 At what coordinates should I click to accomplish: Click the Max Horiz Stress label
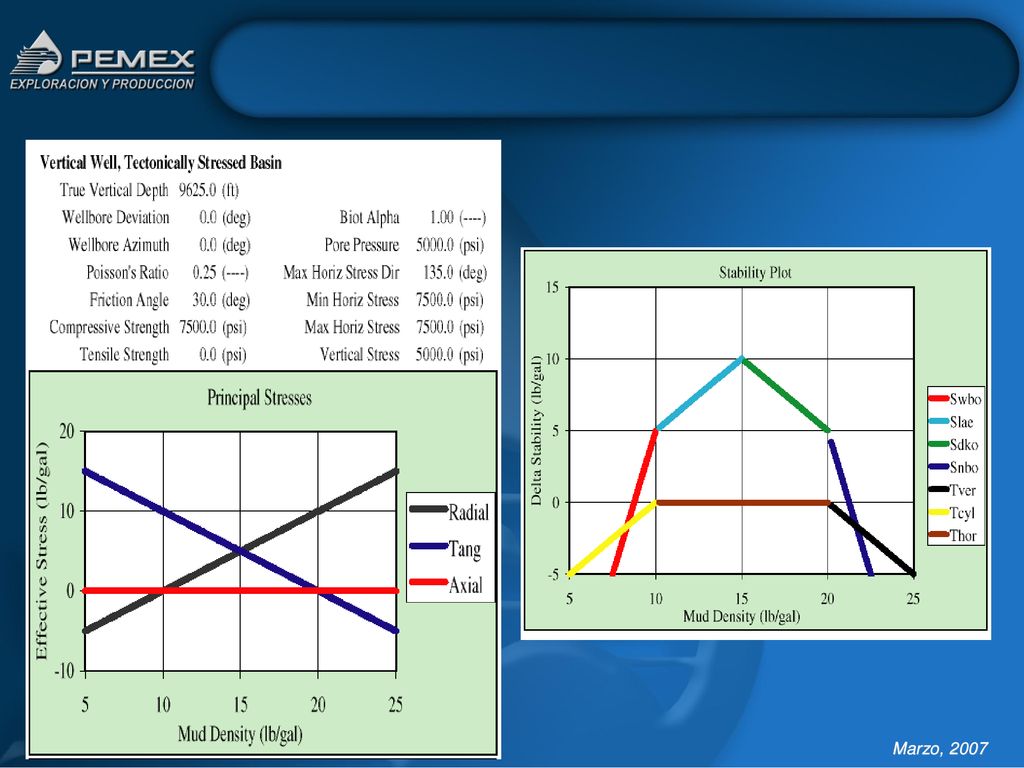352,327
